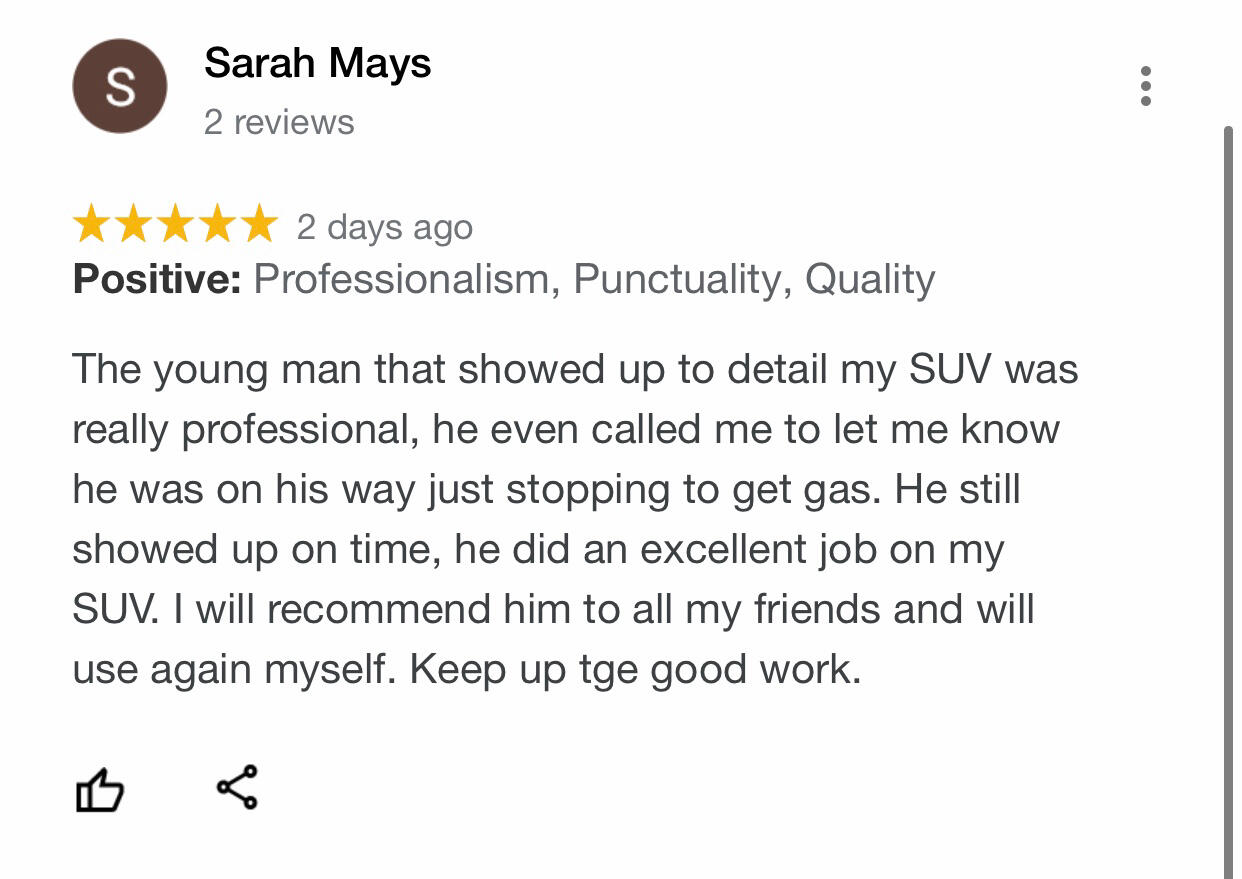Select the fifth yellow rating star
The image size is (1242, 879).
click(x=257, y=225)
